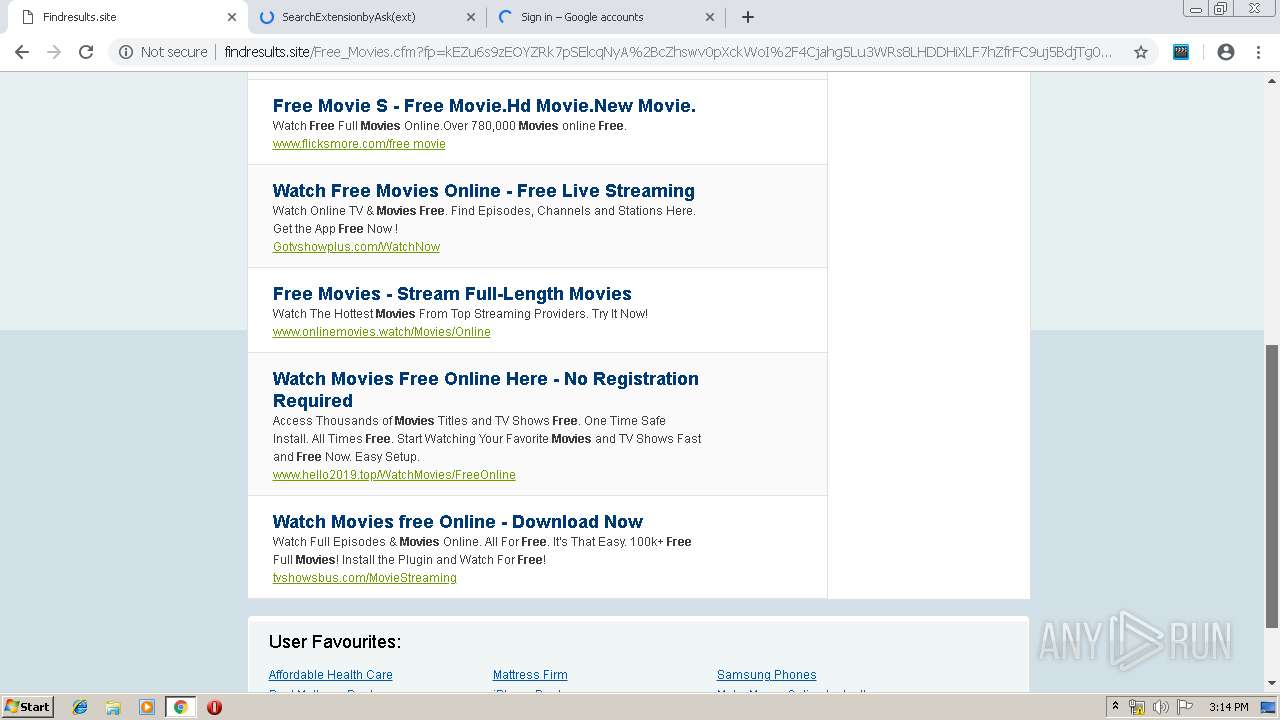This screenshot has height=720, width=1280.
Task: Open Watch Movies Free Online Here headline
Action: pyautogui.click(x=486, y=390)
